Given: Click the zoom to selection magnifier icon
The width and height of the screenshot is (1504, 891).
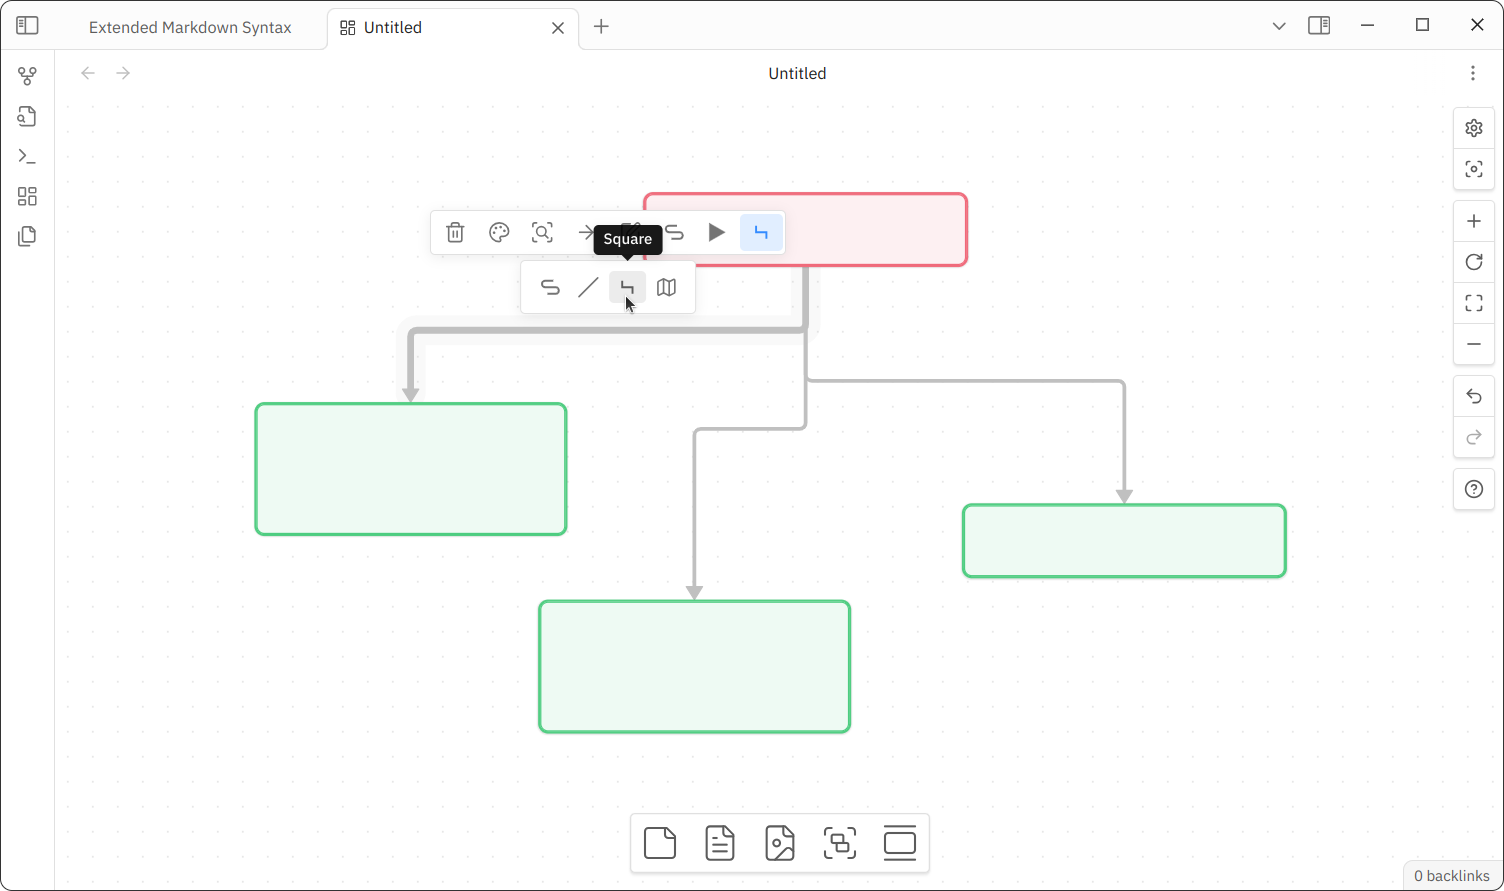Looking at the screenshot, I should tap(542, 233).
